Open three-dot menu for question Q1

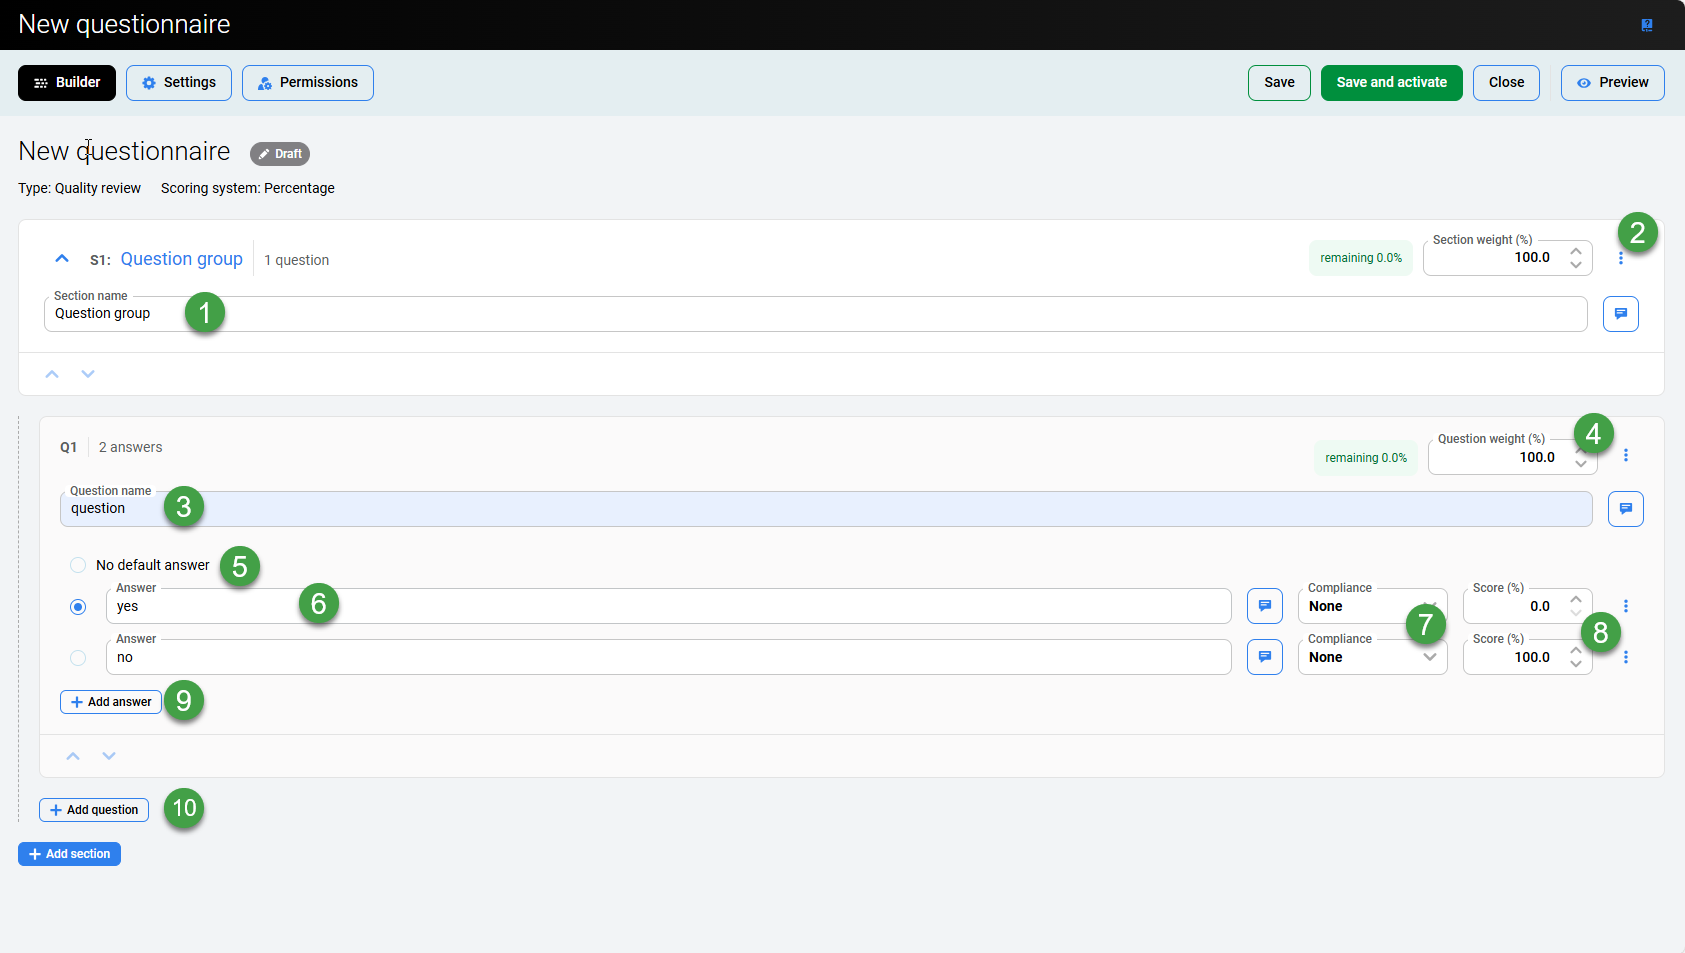pos(1625,456)
